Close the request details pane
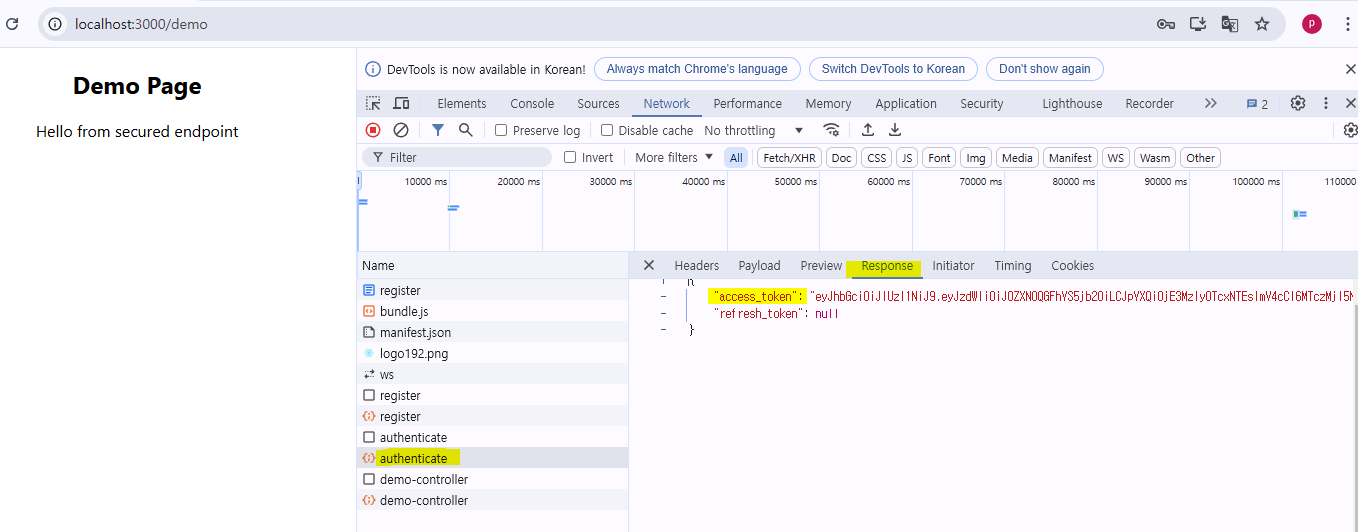Viewport: 1358px width, 532px height. (x=649, y=265)
